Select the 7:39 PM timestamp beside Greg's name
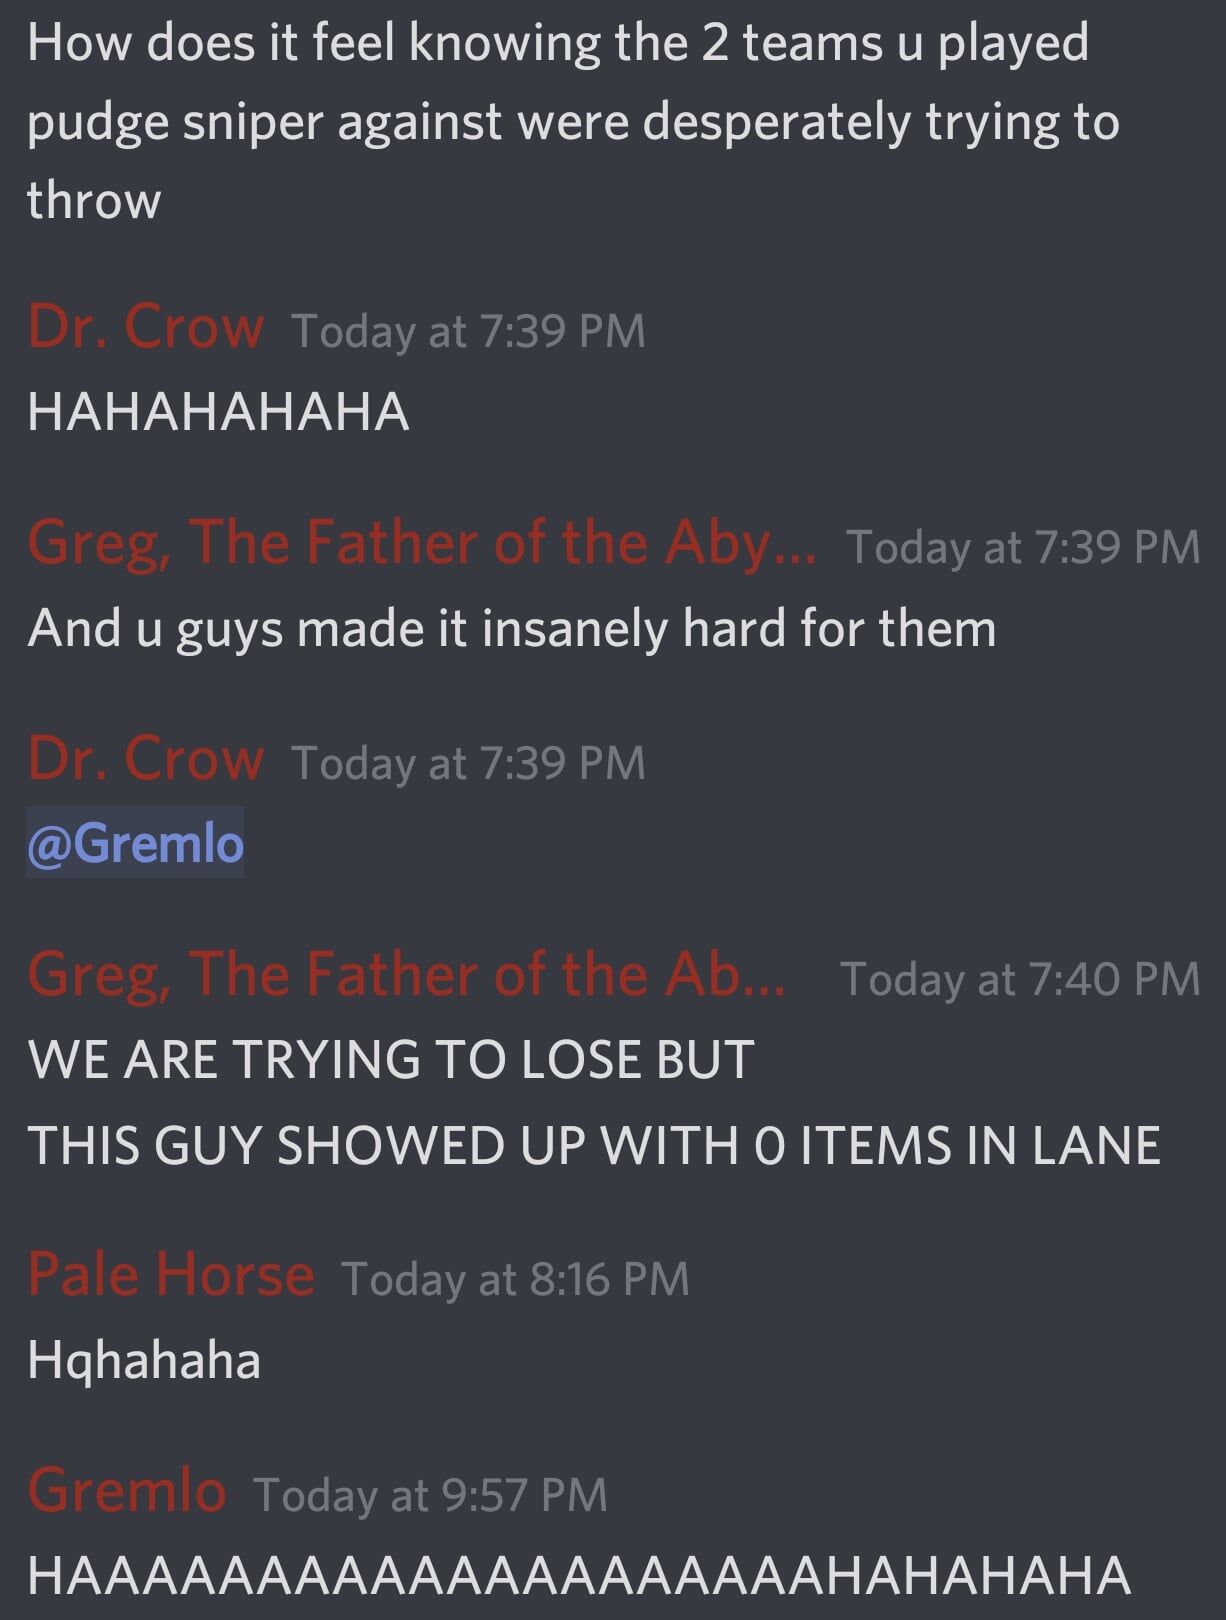 1023,547
